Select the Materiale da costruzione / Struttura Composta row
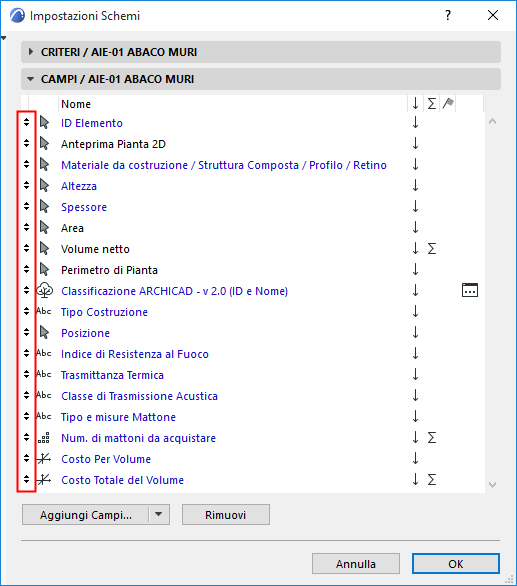The height and width of the screenshot is (586, 517). point(224,165)
